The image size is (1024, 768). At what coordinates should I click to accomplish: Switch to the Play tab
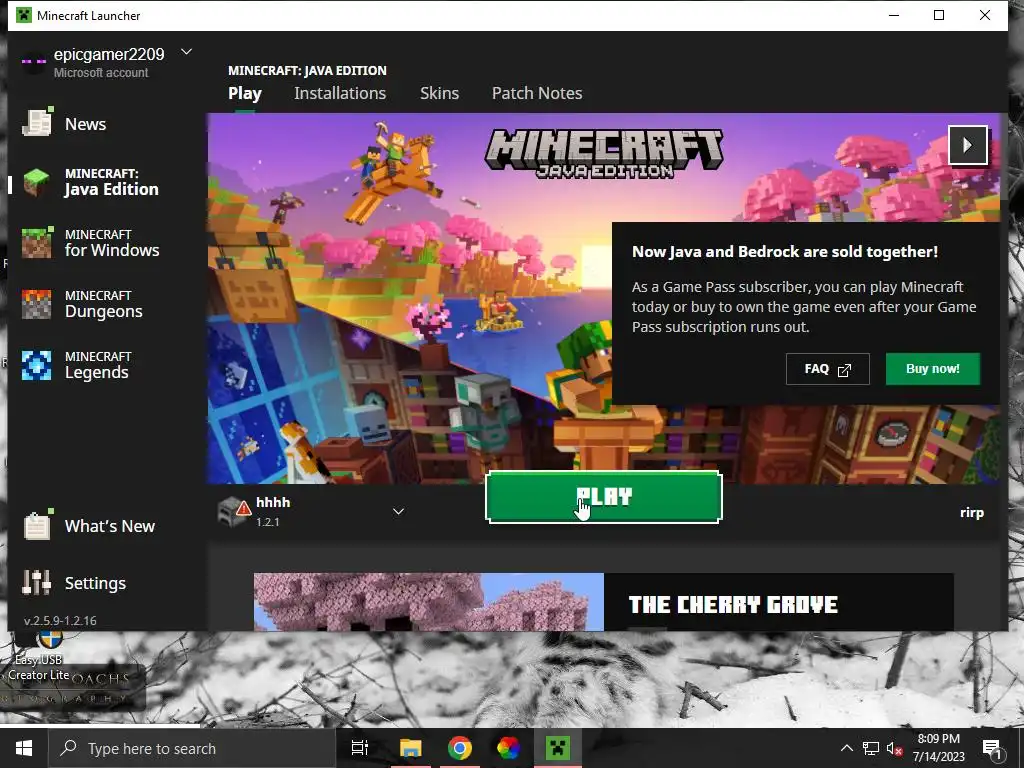(245, 93)
